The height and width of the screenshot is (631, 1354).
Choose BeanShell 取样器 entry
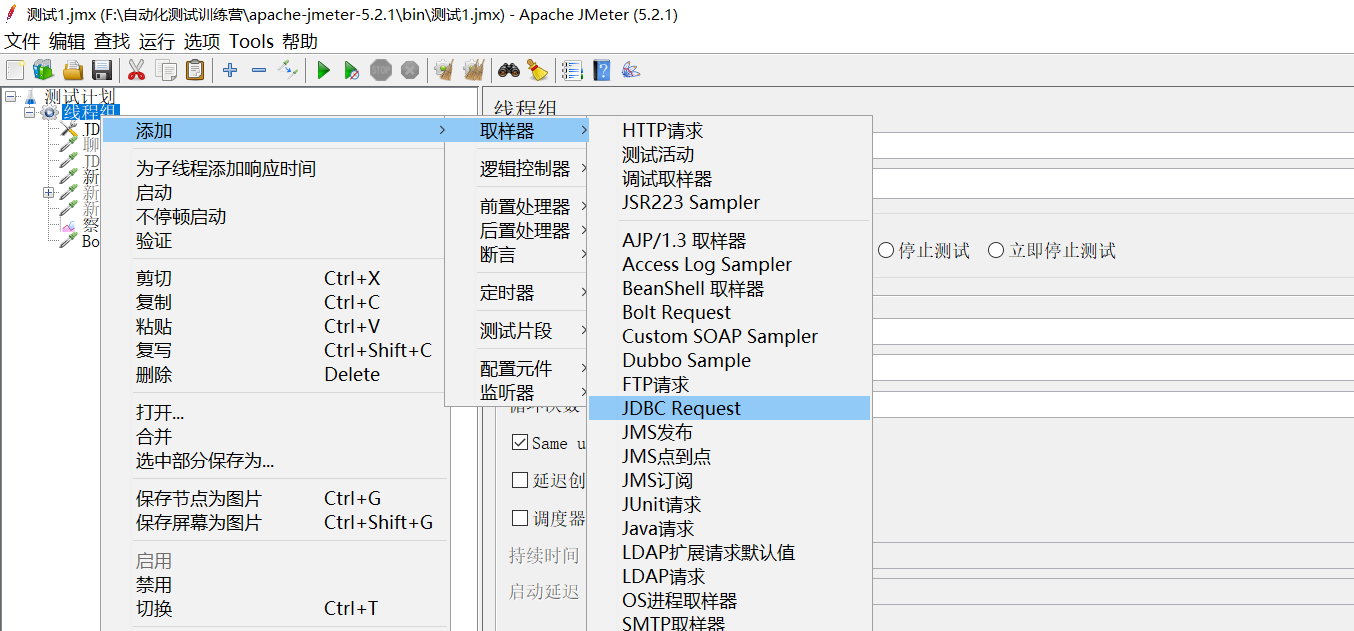coord(729,289)
